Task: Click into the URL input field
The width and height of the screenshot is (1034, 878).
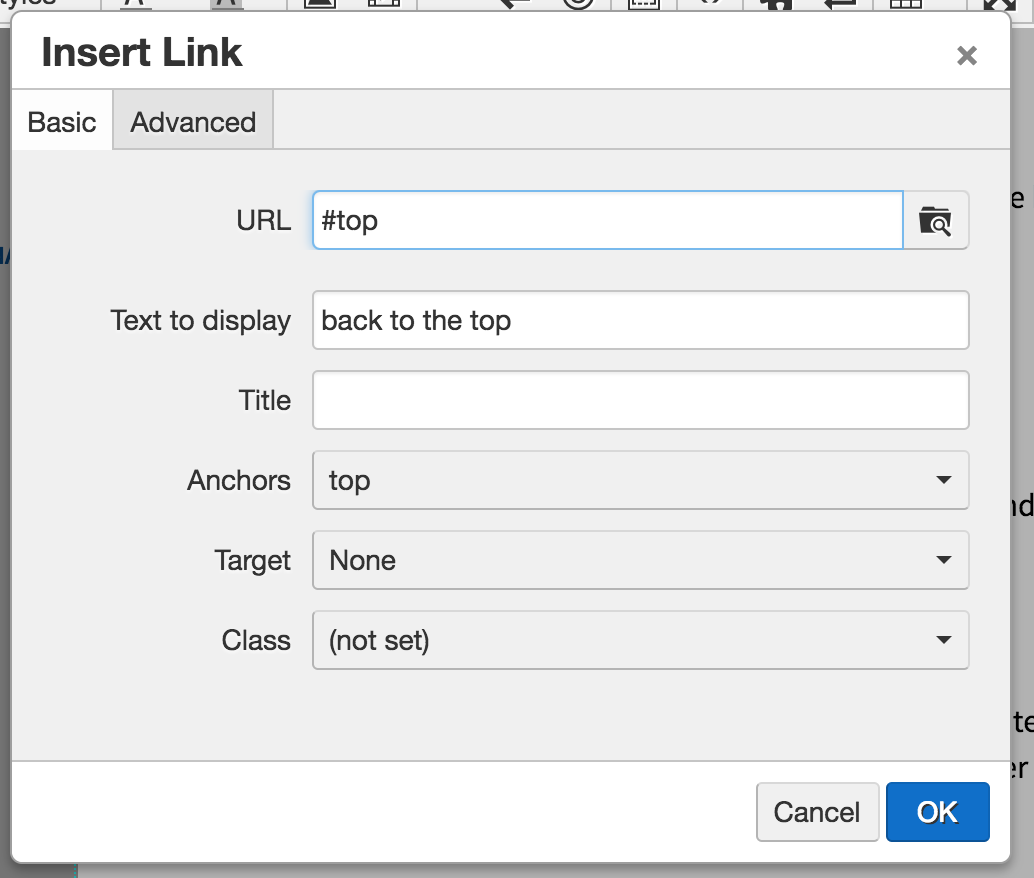Action: click(x=607, y=220)
